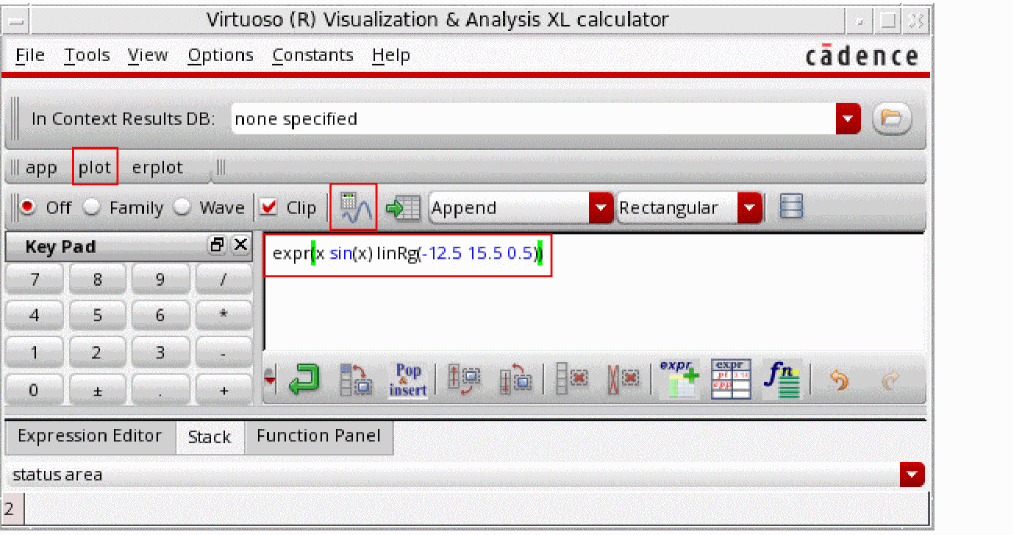Click keypad button 5
The width and height of the screenshot is (1013, 535).
tap(98, 315)
